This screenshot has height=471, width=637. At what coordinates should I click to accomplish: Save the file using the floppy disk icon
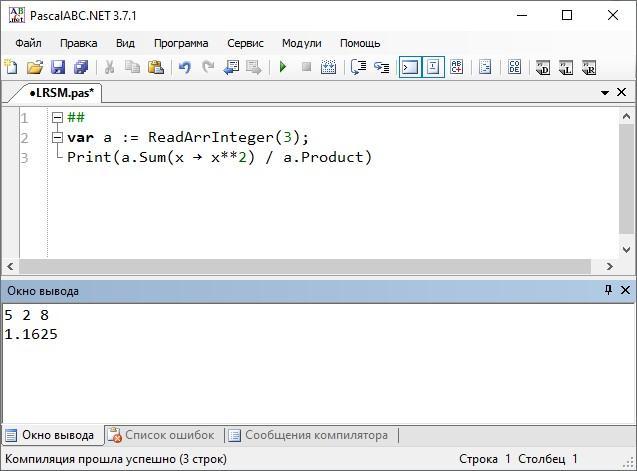click(x=57, y=68)
